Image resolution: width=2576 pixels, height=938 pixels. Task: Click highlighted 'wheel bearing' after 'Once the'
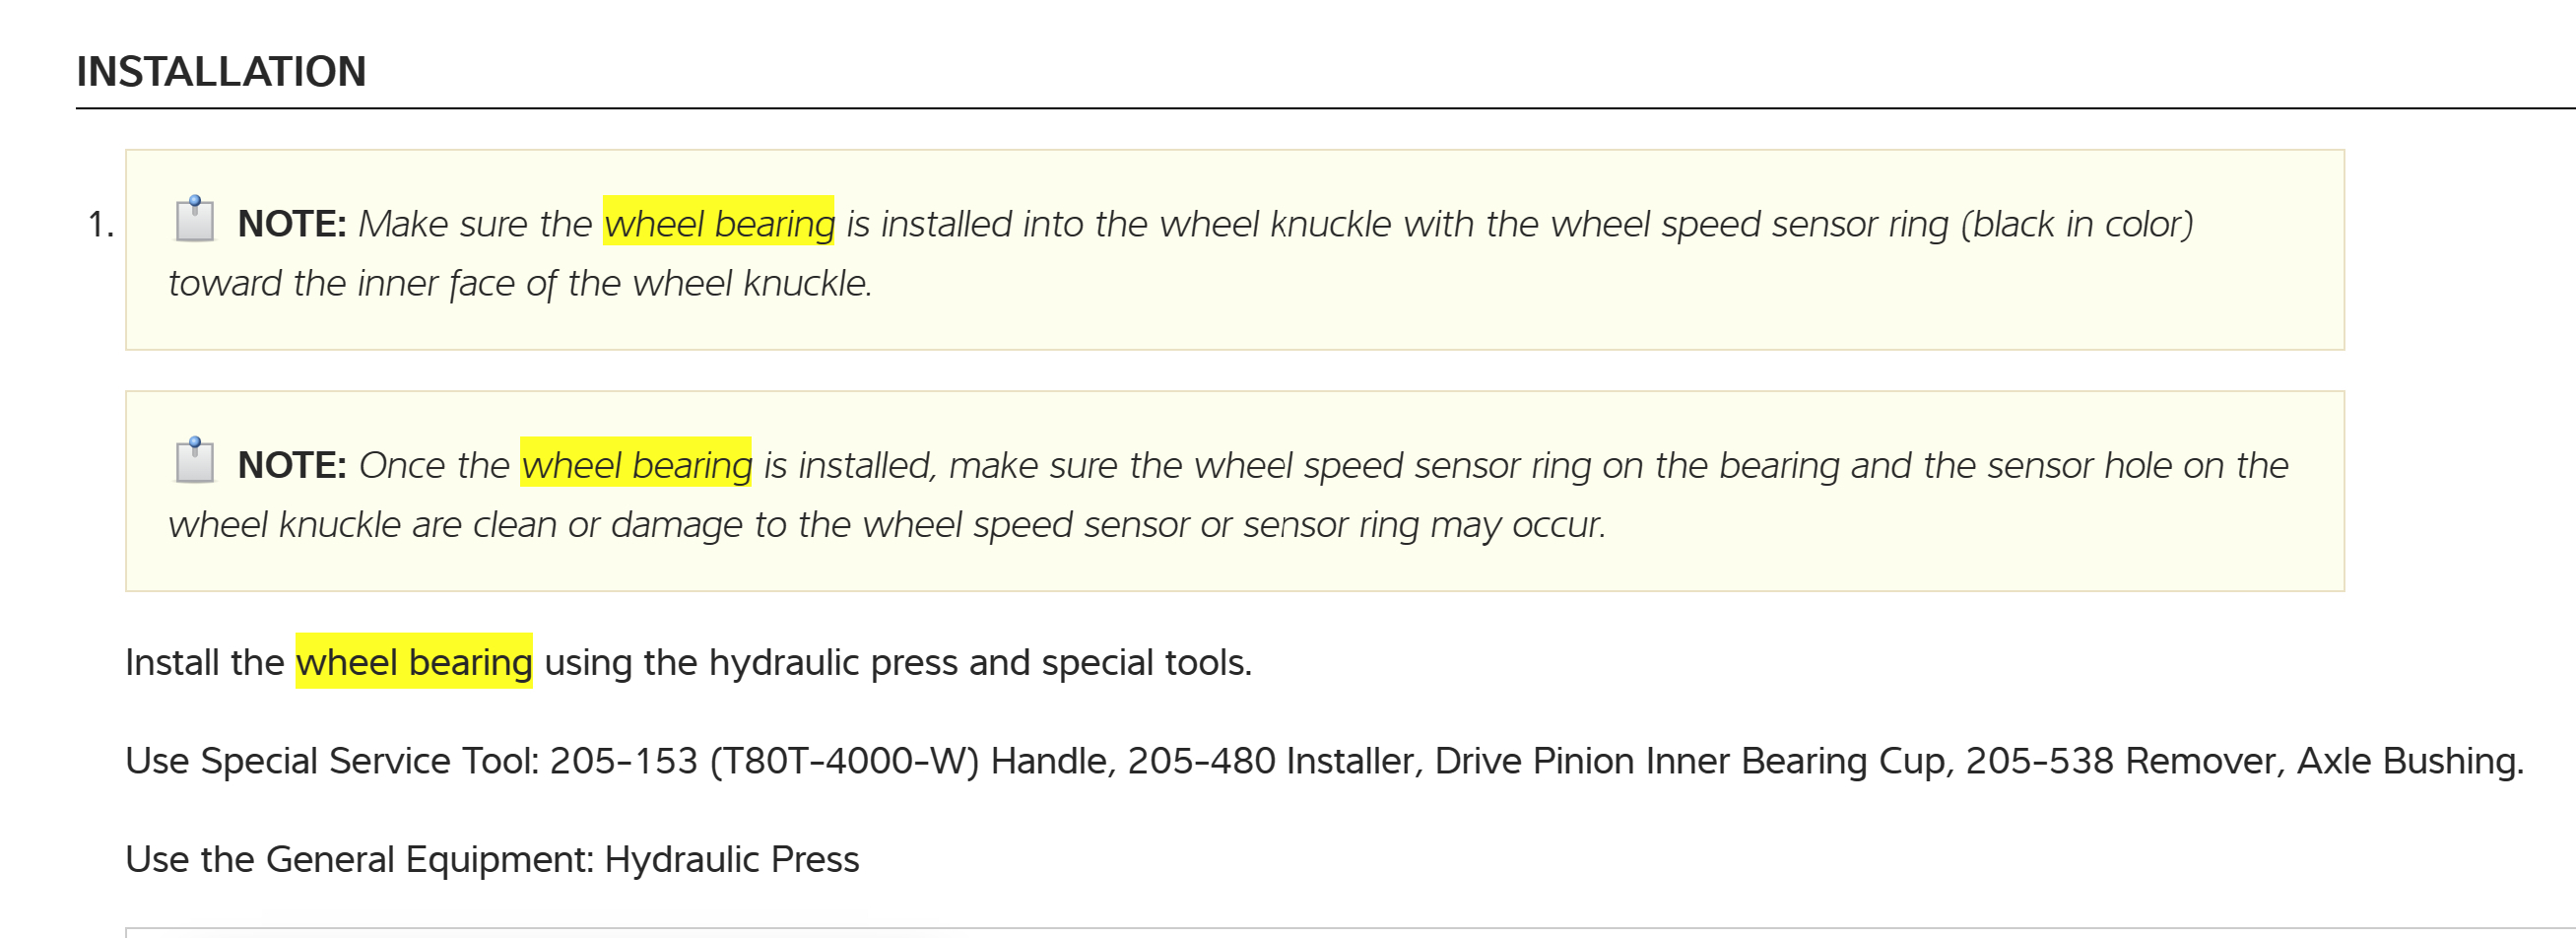point(636,465)
